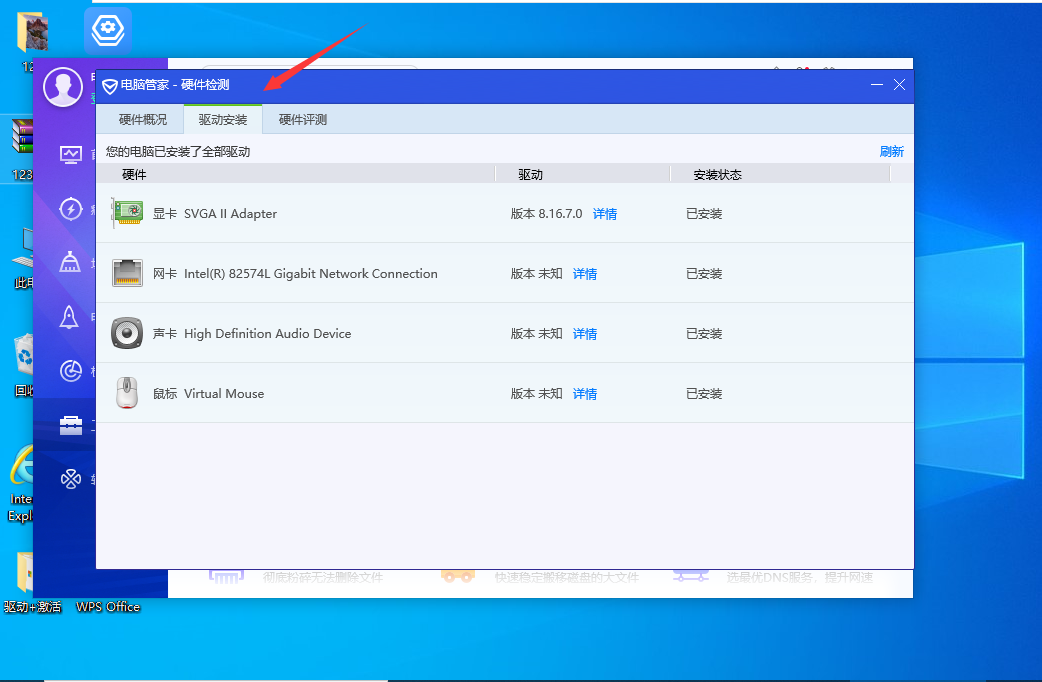Click the rocket icon in the sidebar
The image size is (1042, 682).
[x=70, y=317]
